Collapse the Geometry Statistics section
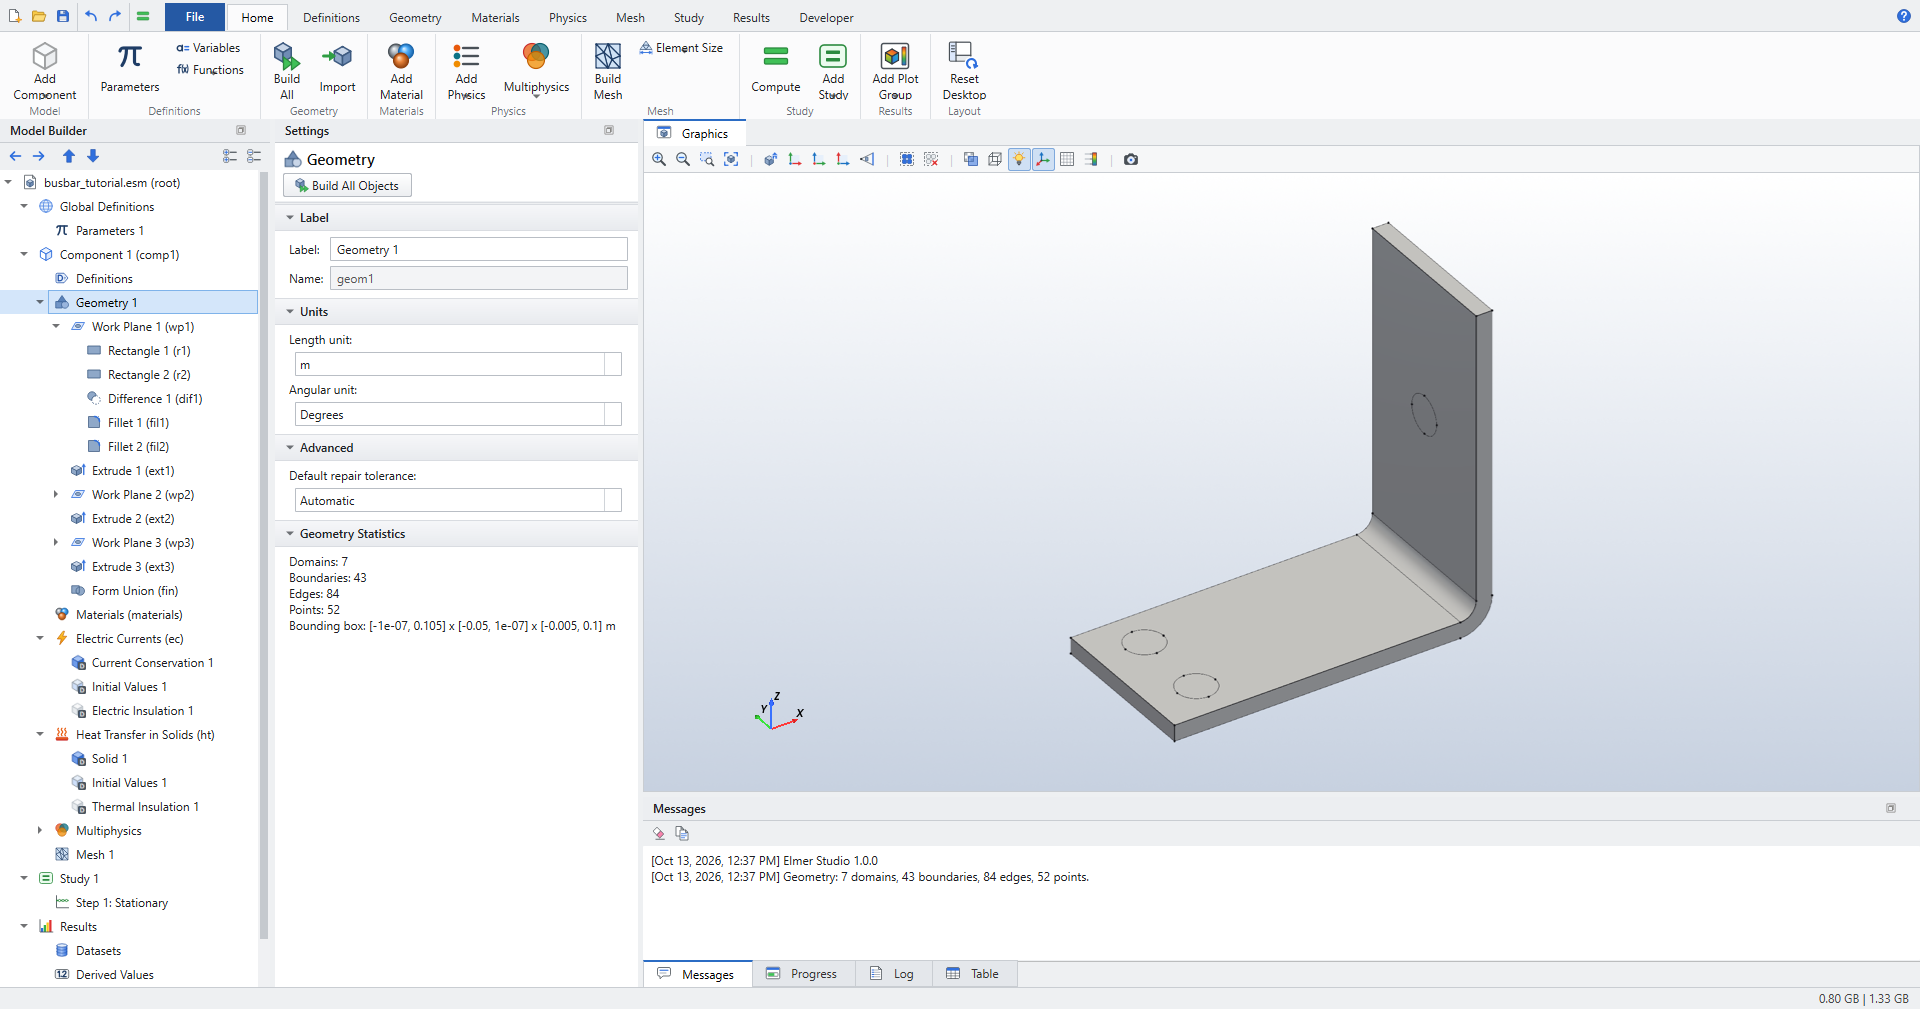Screen dimensions: 1920x1009 (290, 534)
